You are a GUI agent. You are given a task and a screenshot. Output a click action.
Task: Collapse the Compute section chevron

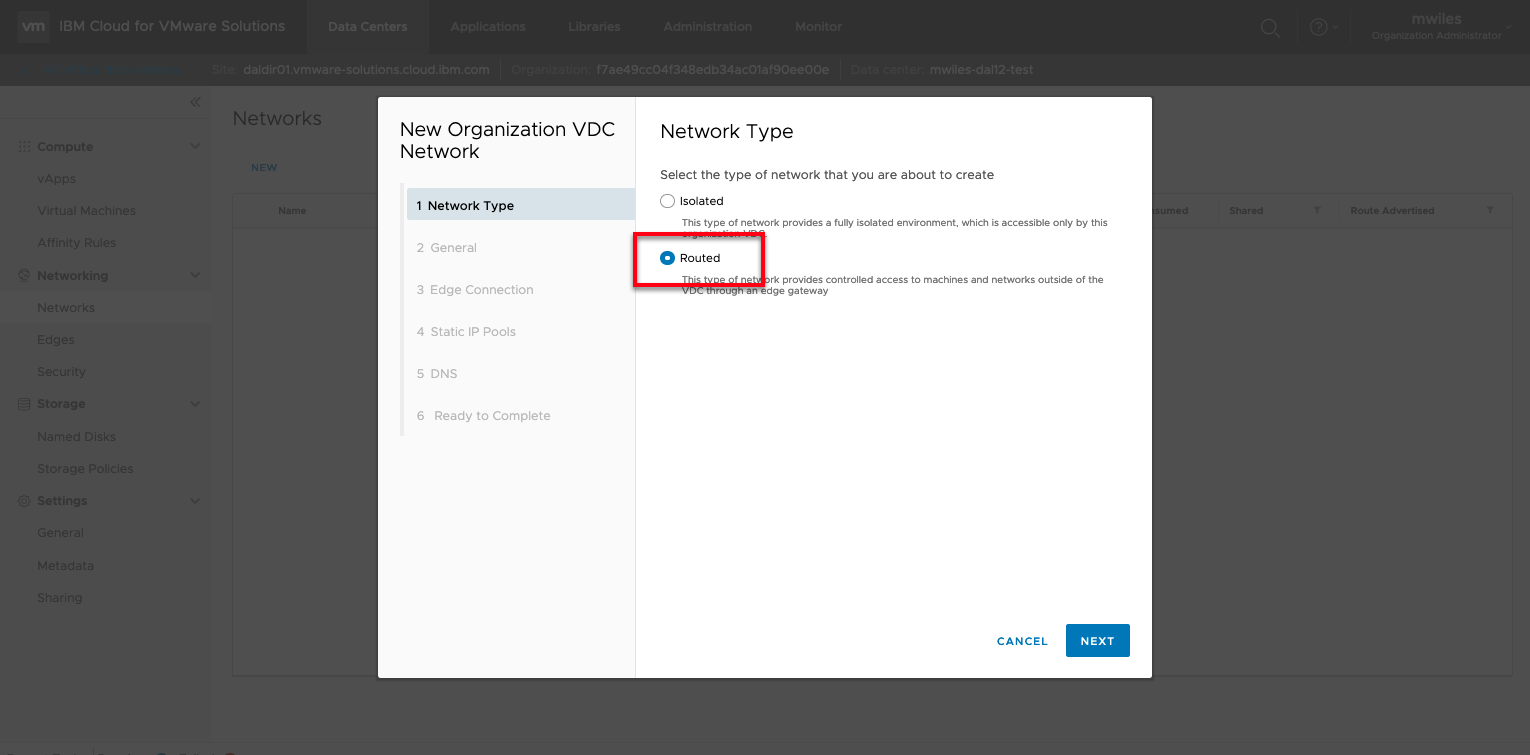point(195,147)
